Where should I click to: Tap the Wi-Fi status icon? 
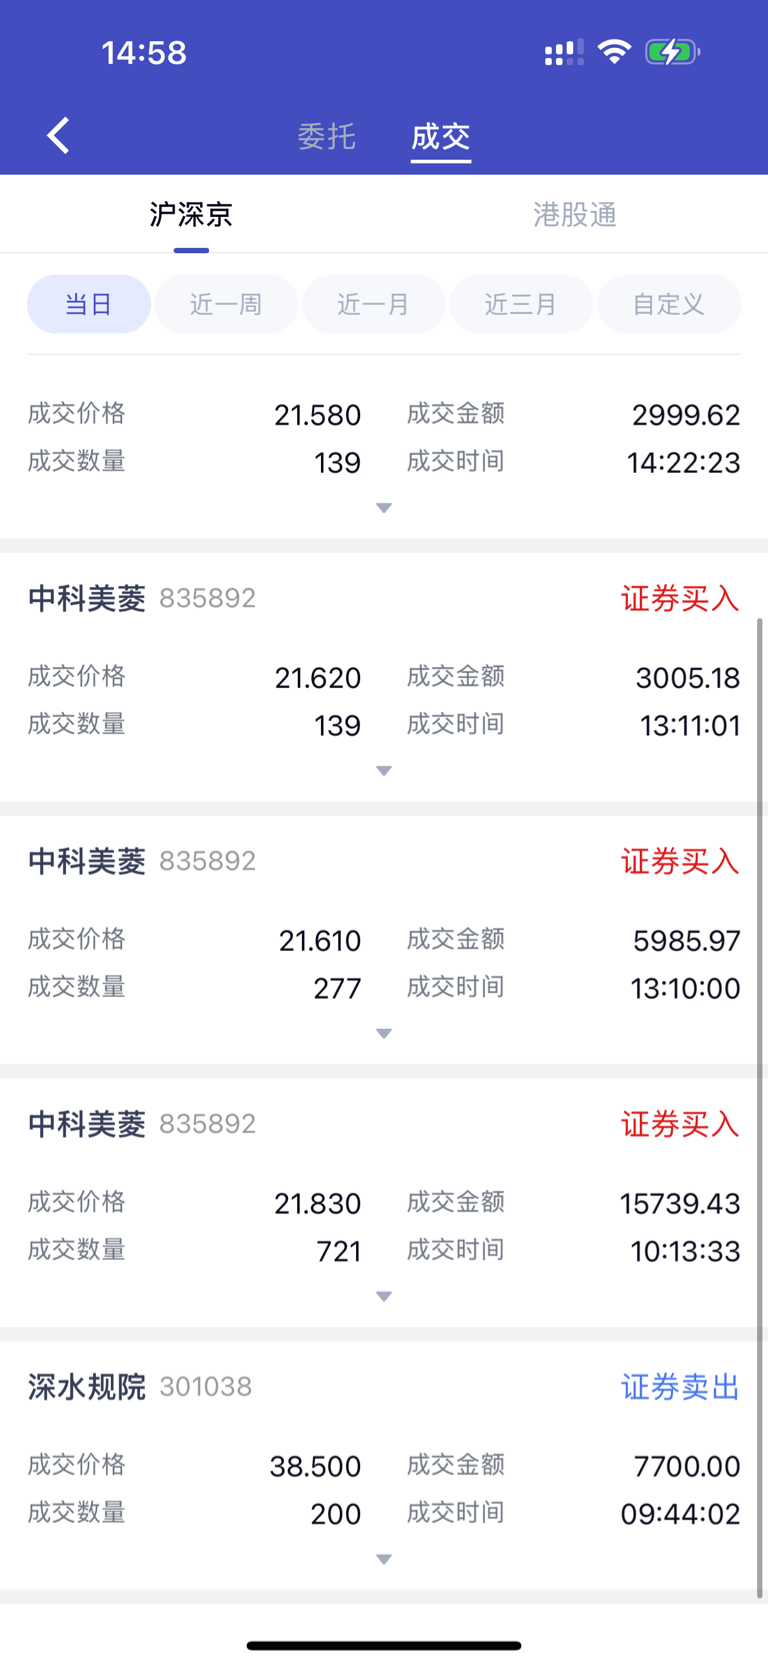point(614,52)
